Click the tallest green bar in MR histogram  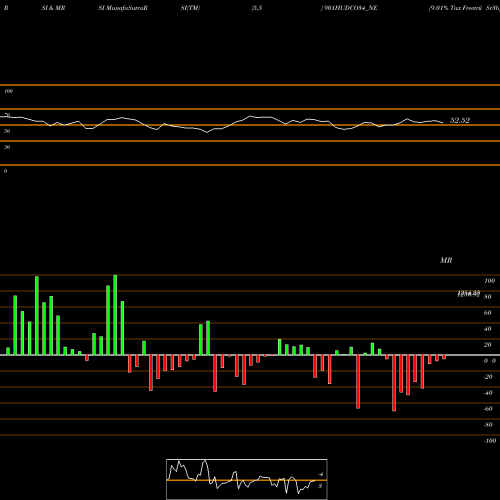[115, 315]
